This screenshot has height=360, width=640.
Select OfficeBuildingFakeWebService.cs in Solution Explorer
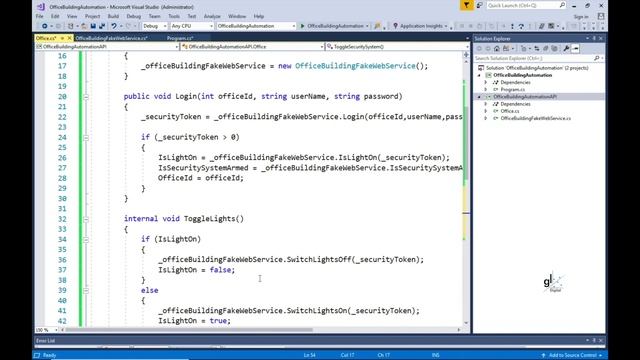536,118
